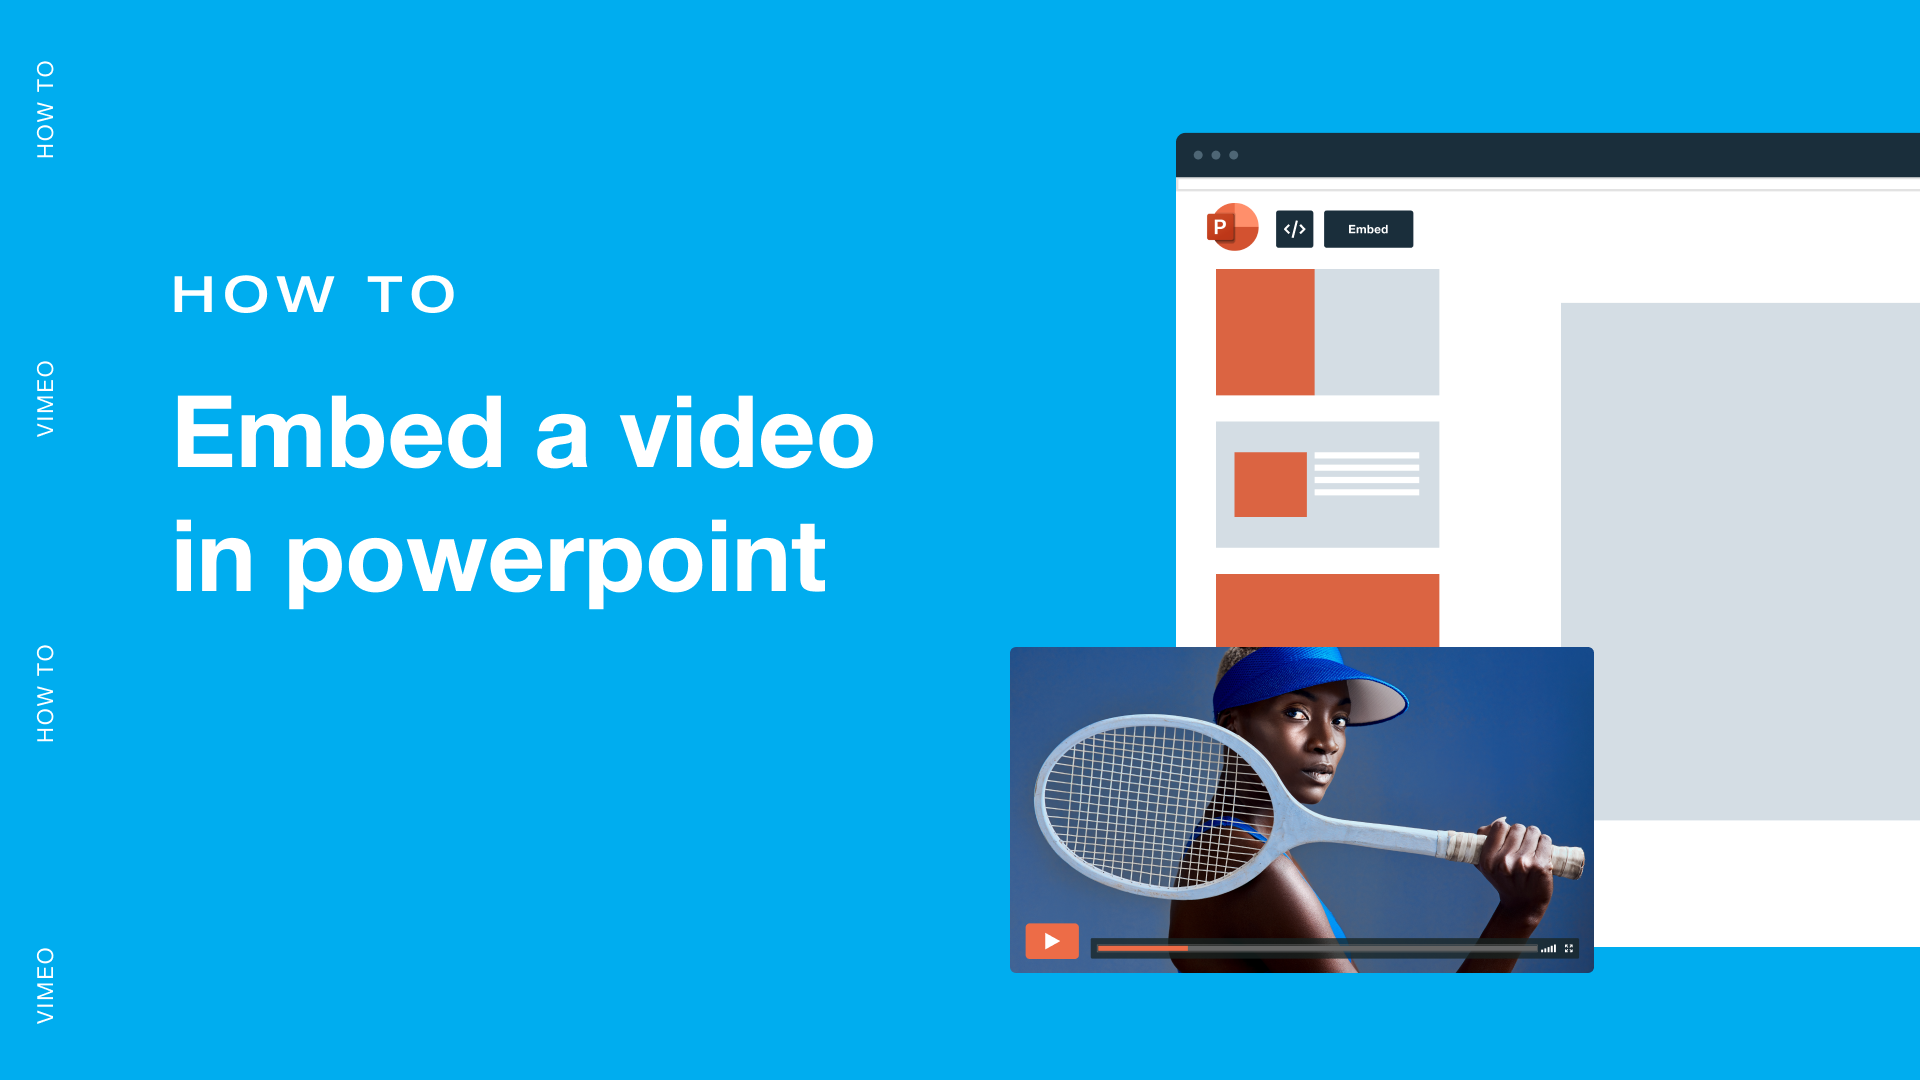The width and height of the screenshot is (1920, 1080).
Task: Click the PowerPoint icon in toolbar
Action: [1232, 228]
